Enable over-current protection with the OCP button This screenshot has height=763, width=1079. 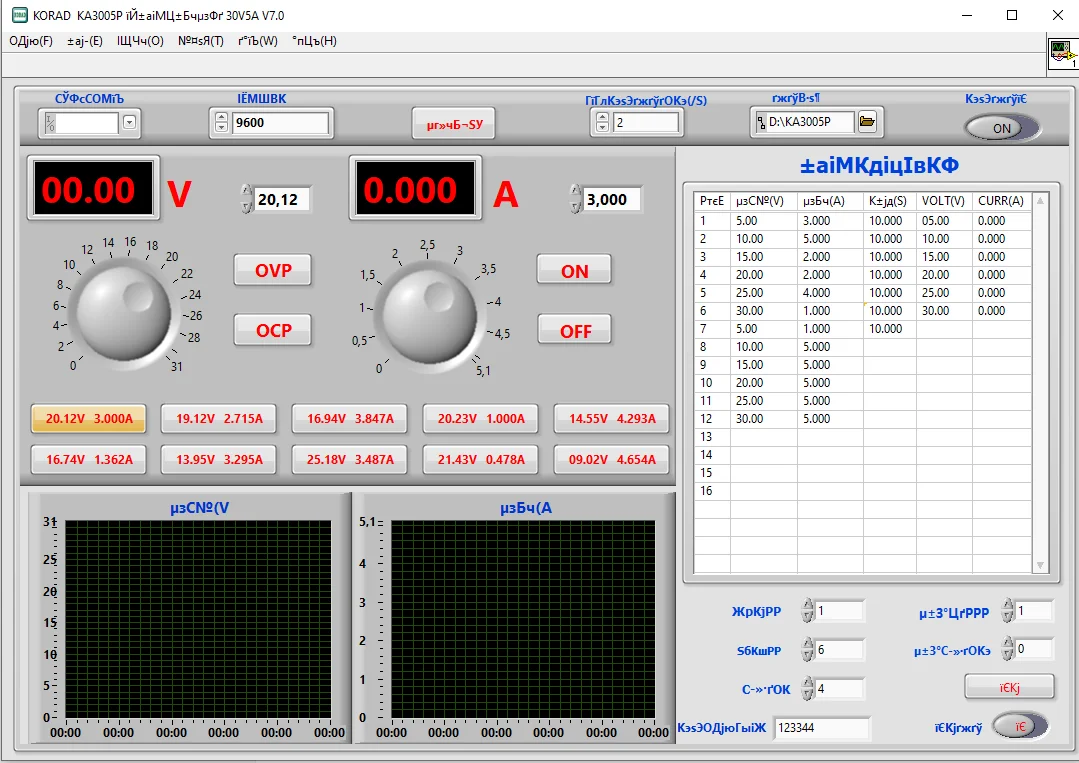(273, 330)
